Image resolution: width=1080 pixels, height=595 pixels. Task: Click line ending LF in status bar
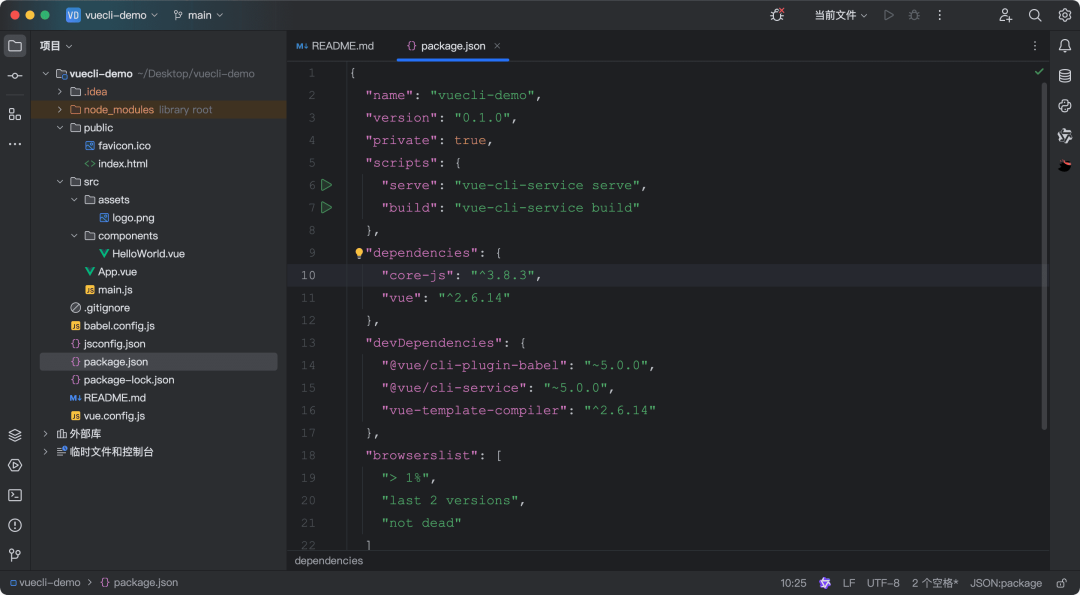[849, 583]
